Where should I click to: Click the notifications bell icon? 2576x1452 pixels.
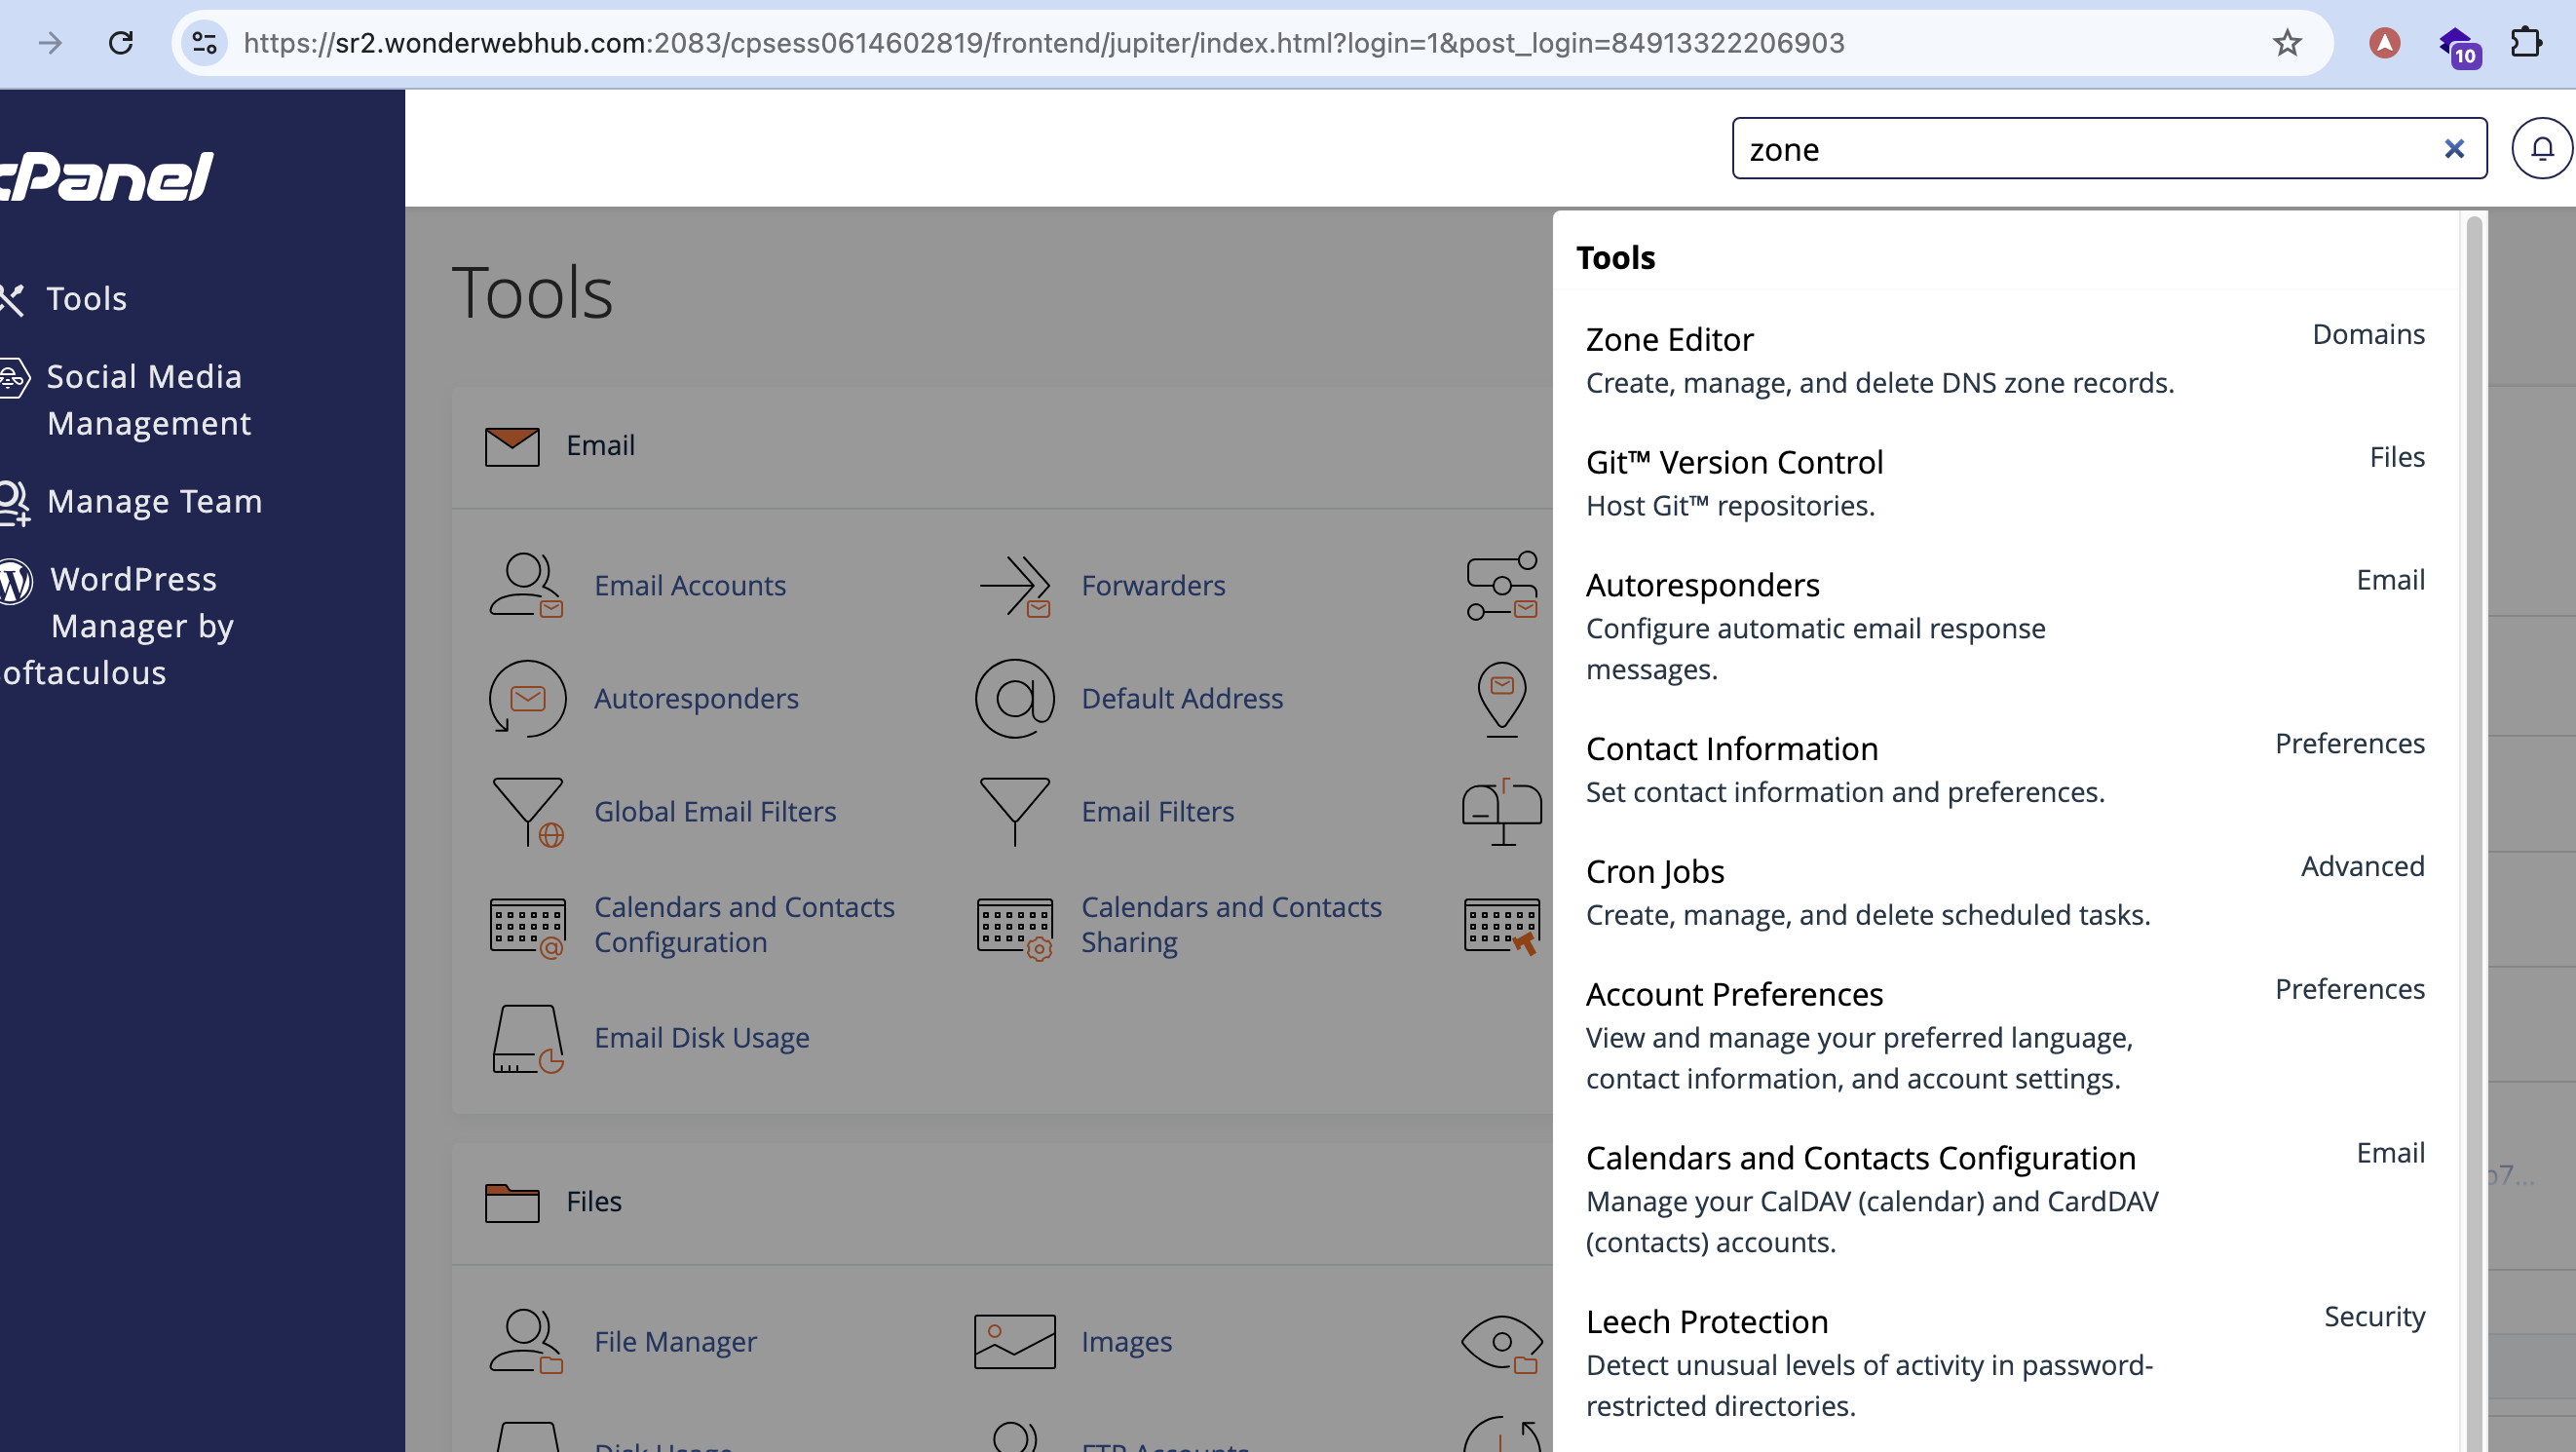pyautogui.click(x=2541, y=149)
